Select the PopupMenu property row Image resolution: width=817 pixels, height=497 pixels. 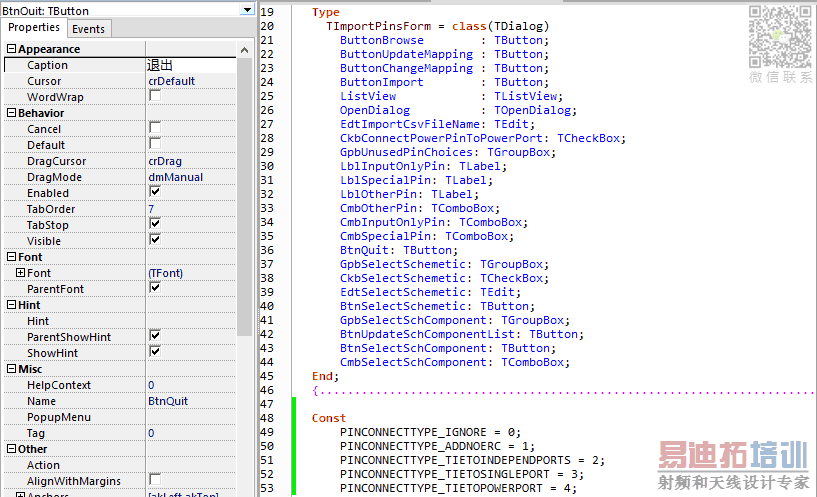point(119,417)
